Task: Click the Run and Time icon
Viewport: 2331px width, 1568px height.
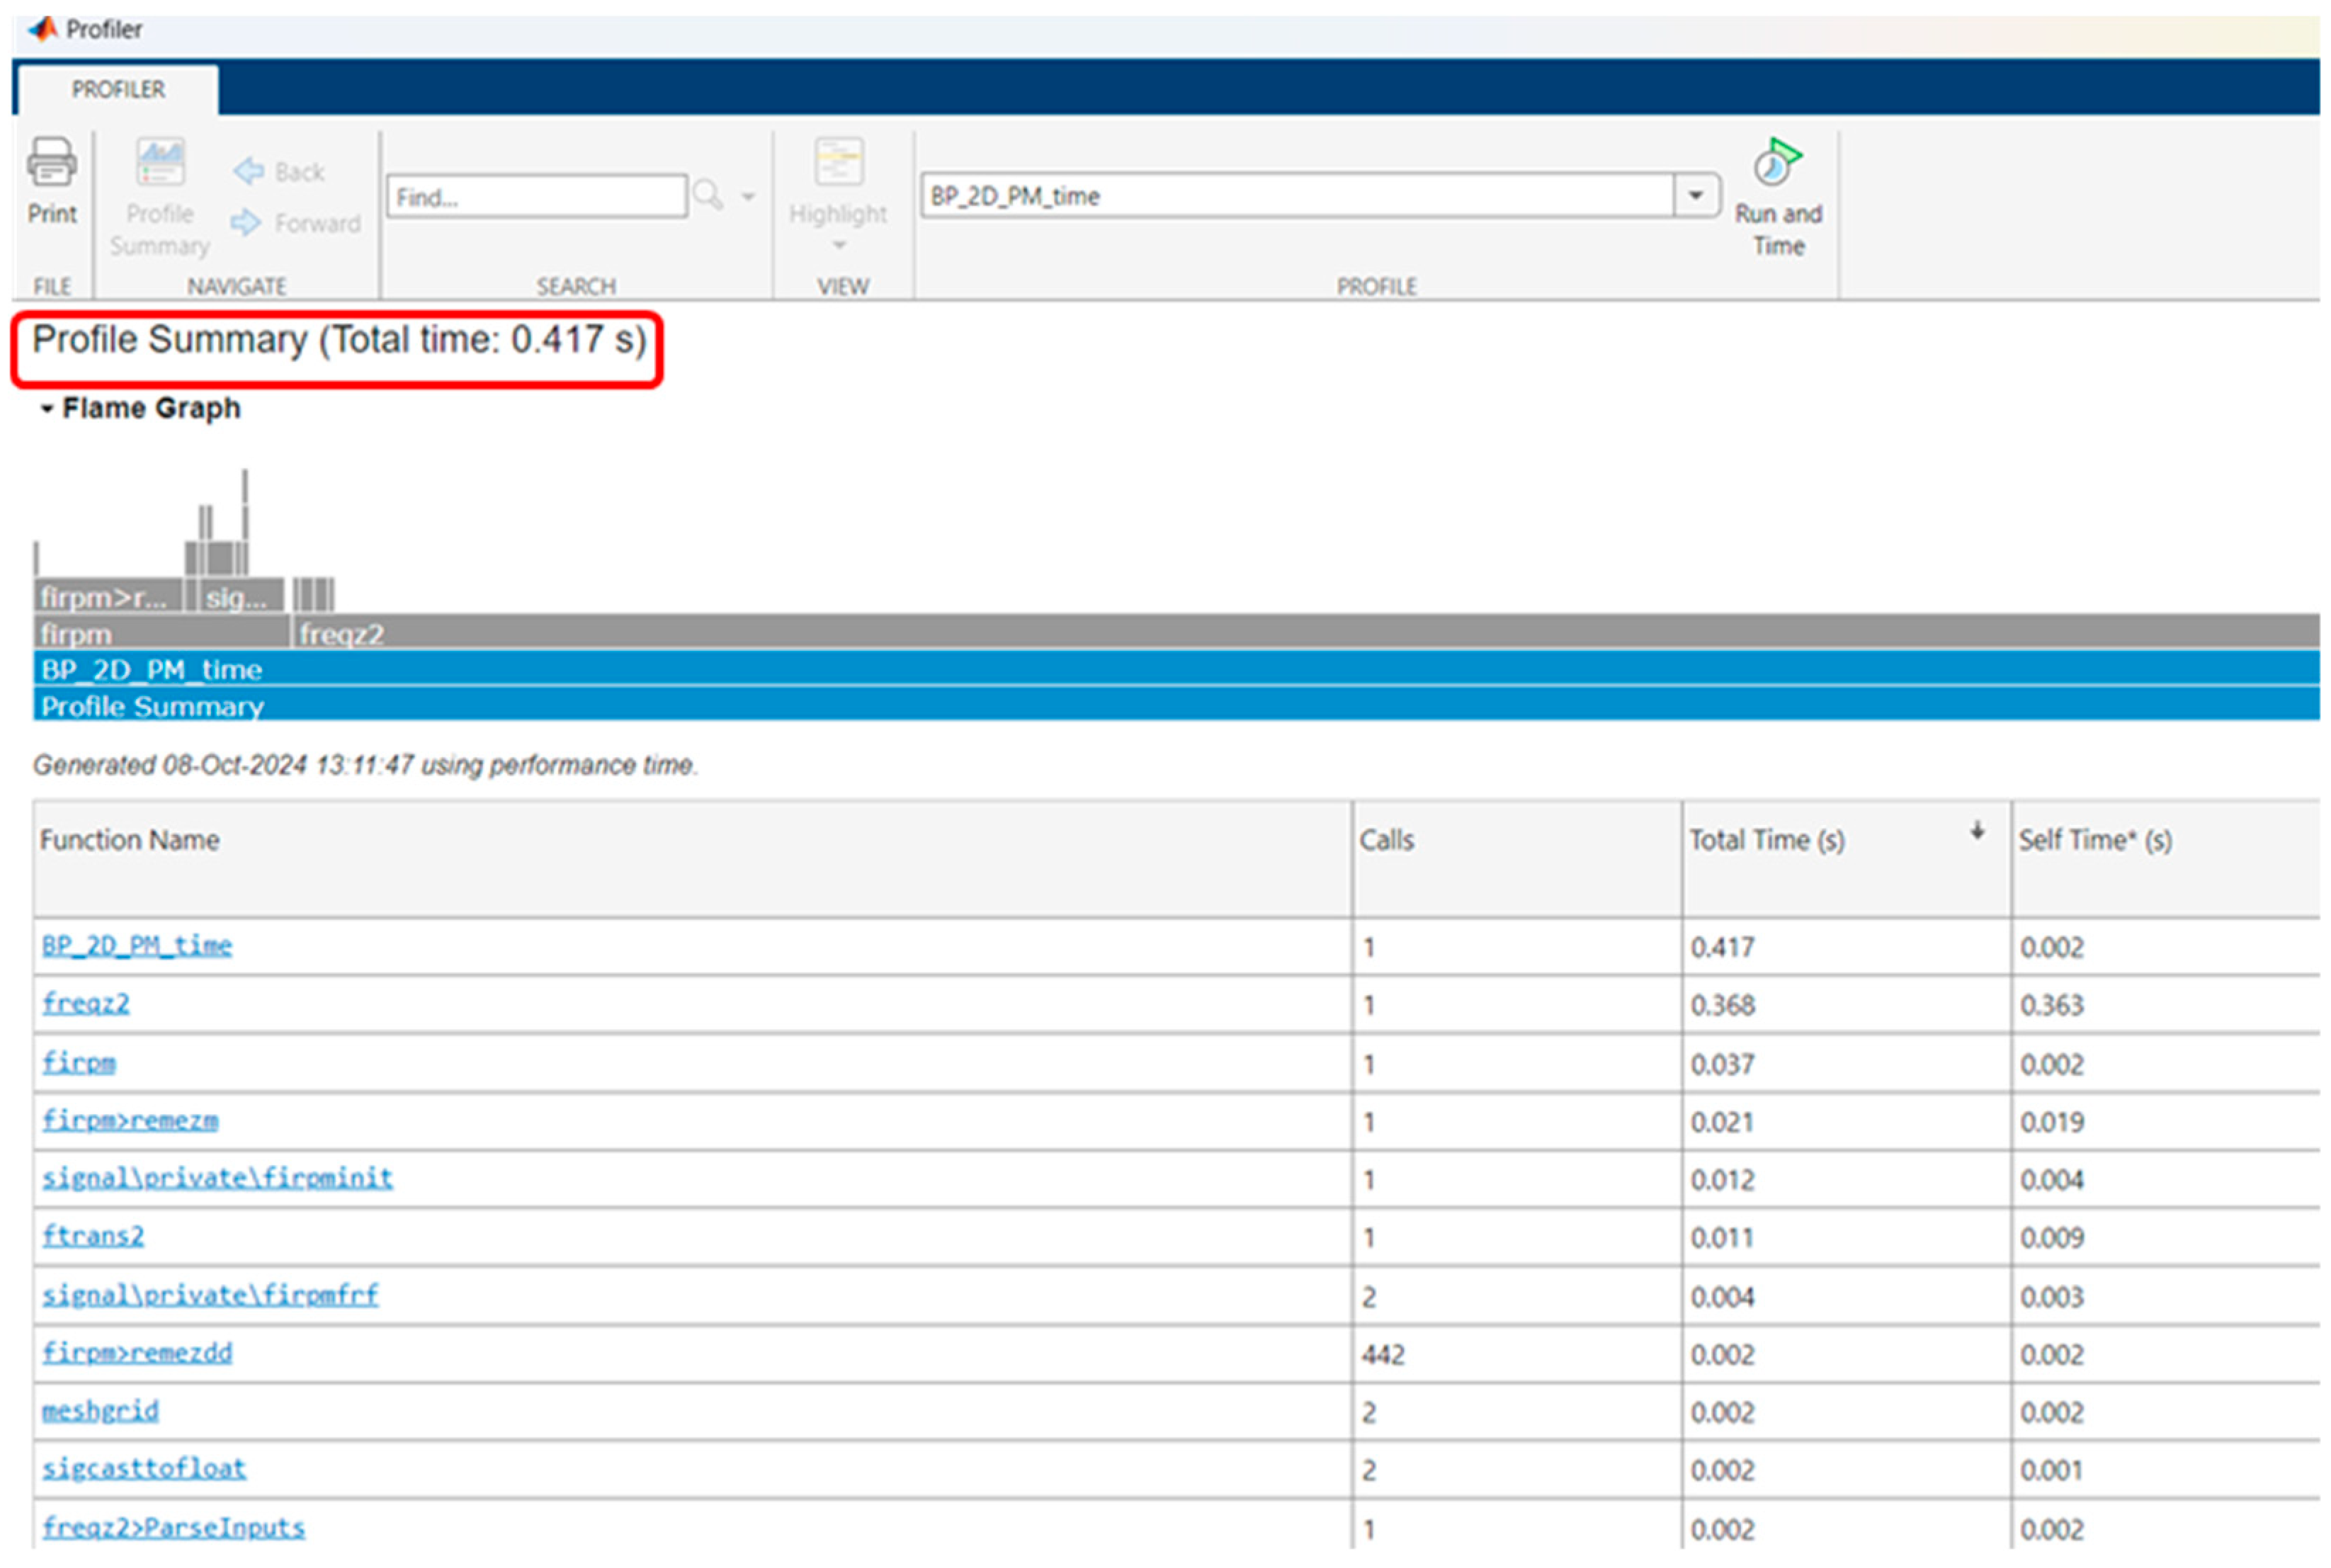Action: (1776, 162)
